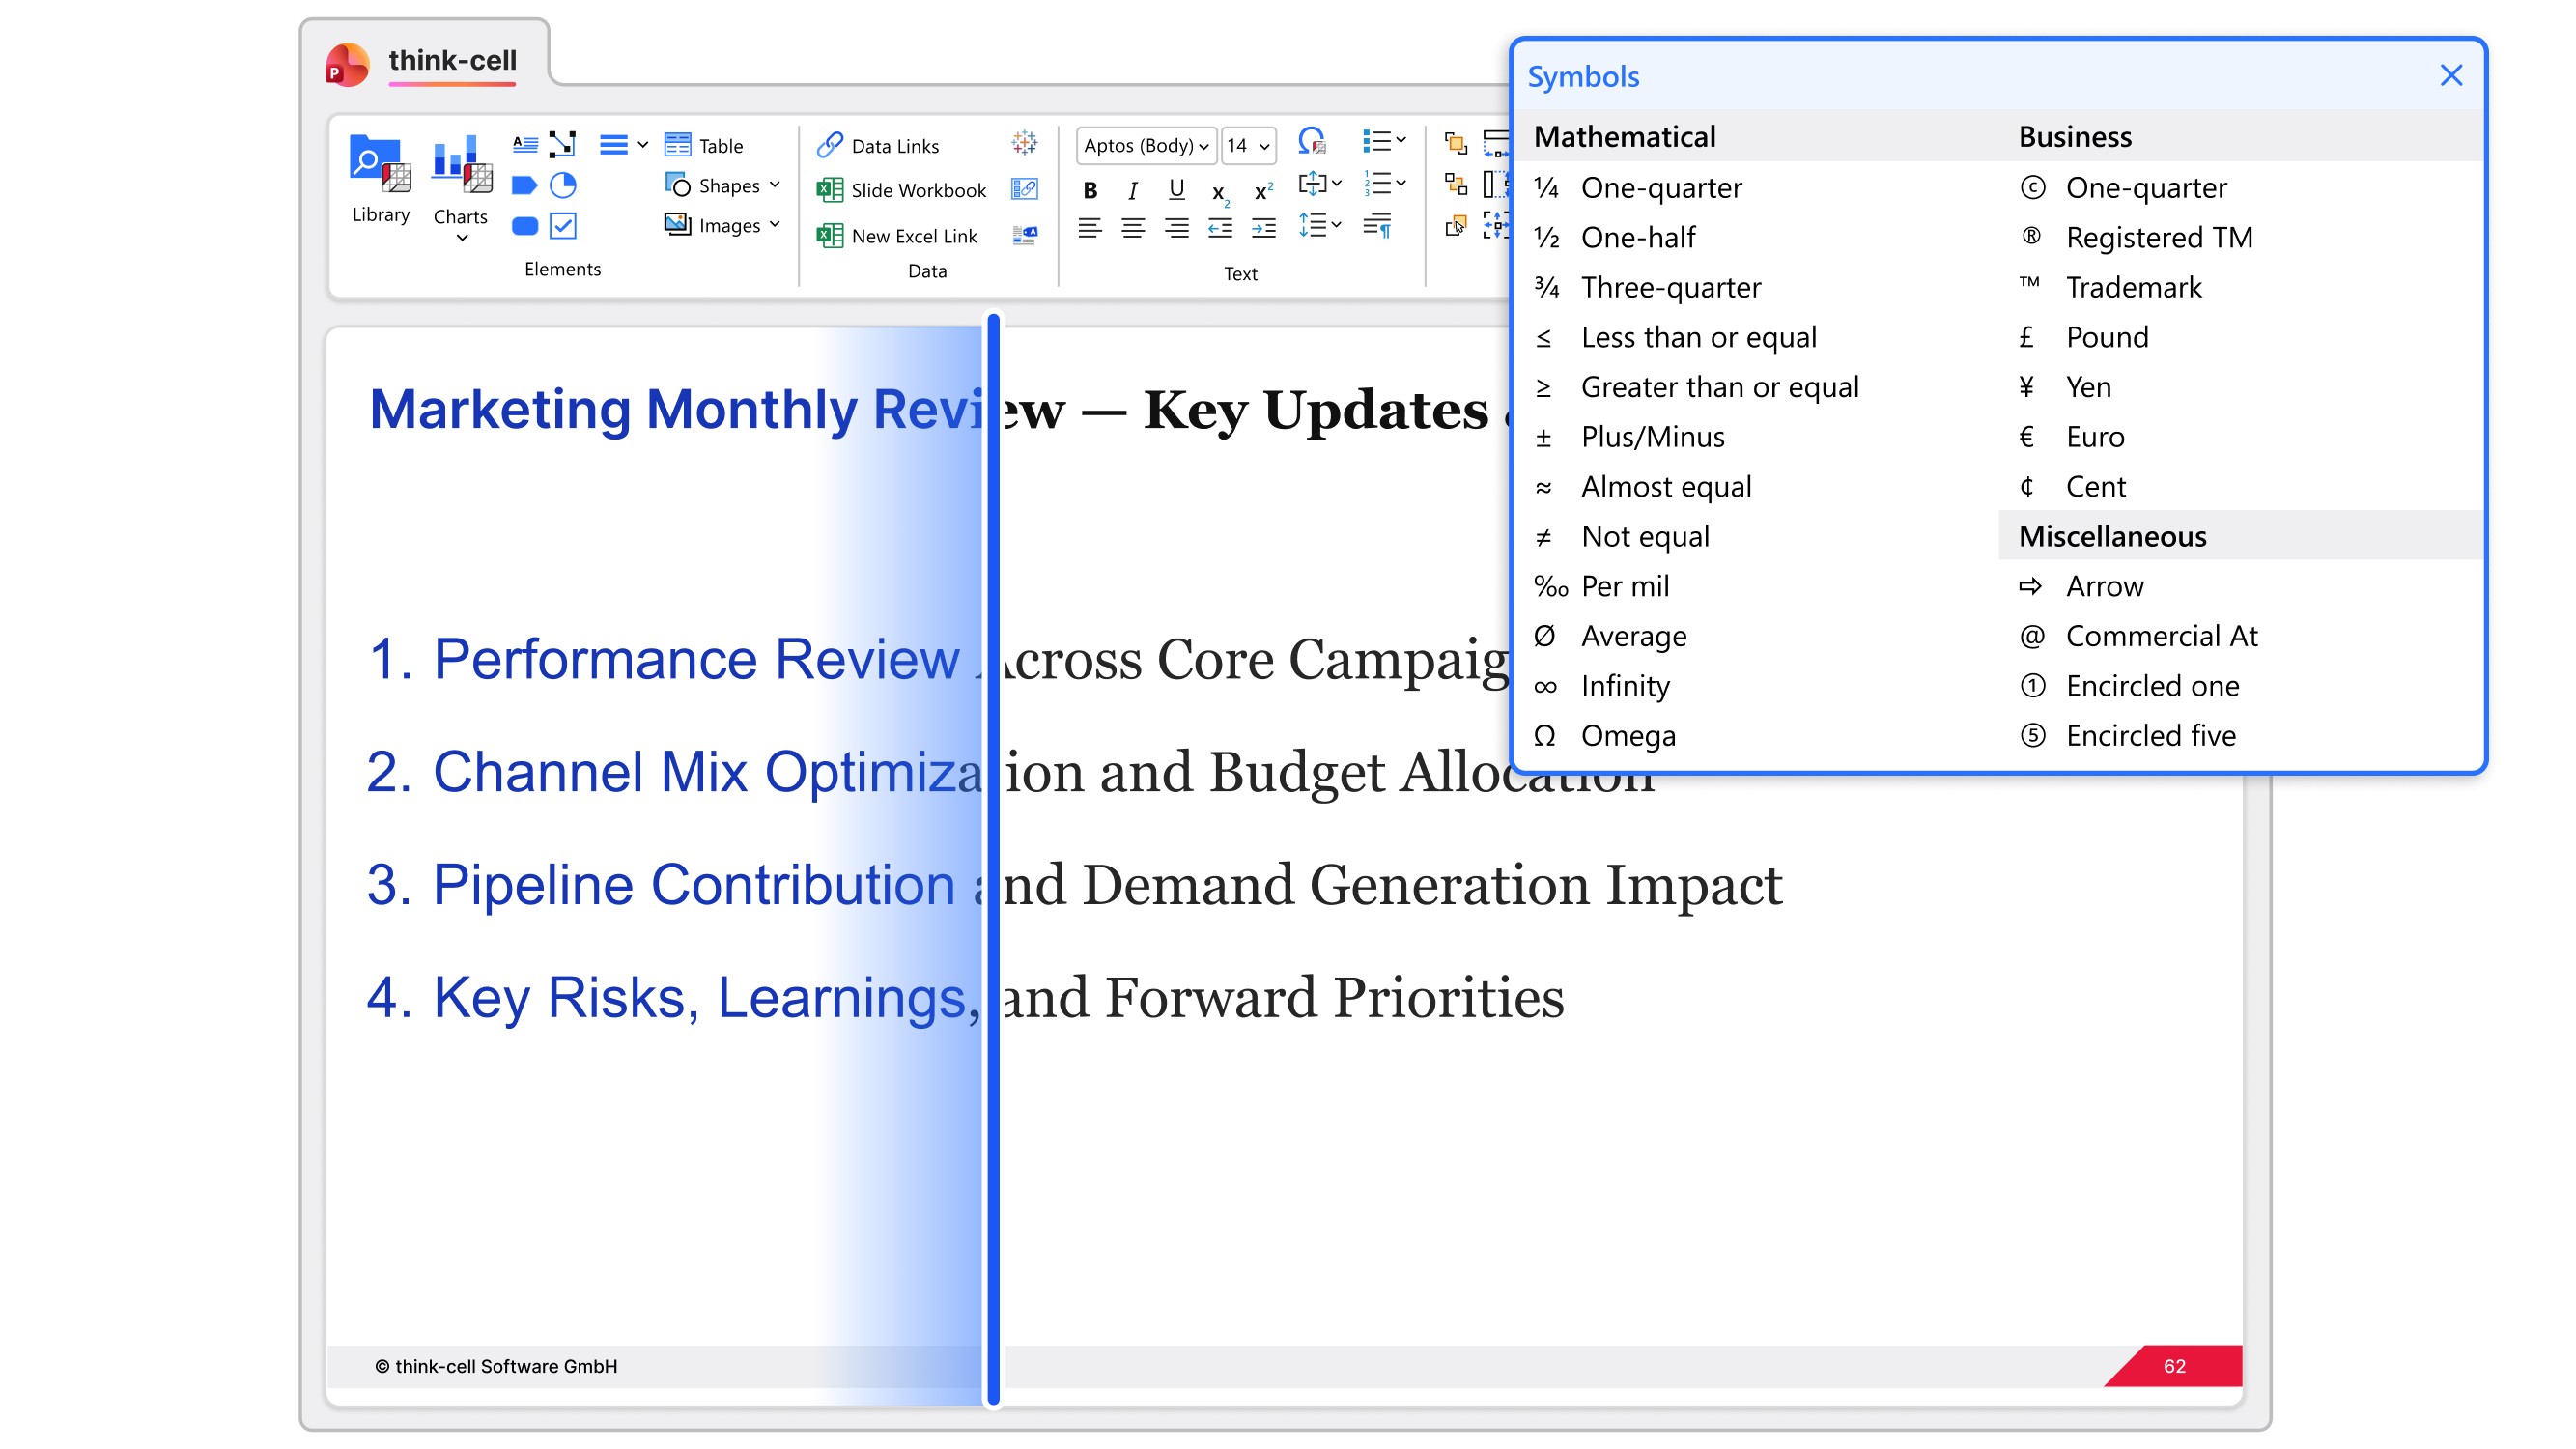Toggle bold formatting
The image size is (2576, 1449).
point(1090,190)
